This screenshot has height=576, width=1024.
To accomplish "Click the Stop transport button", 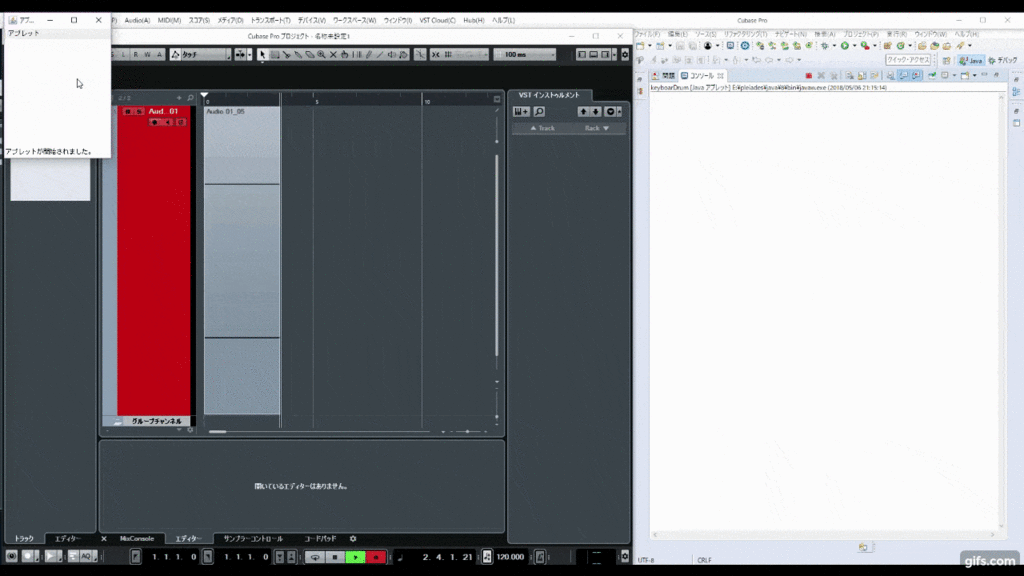I will coord(334,557).
